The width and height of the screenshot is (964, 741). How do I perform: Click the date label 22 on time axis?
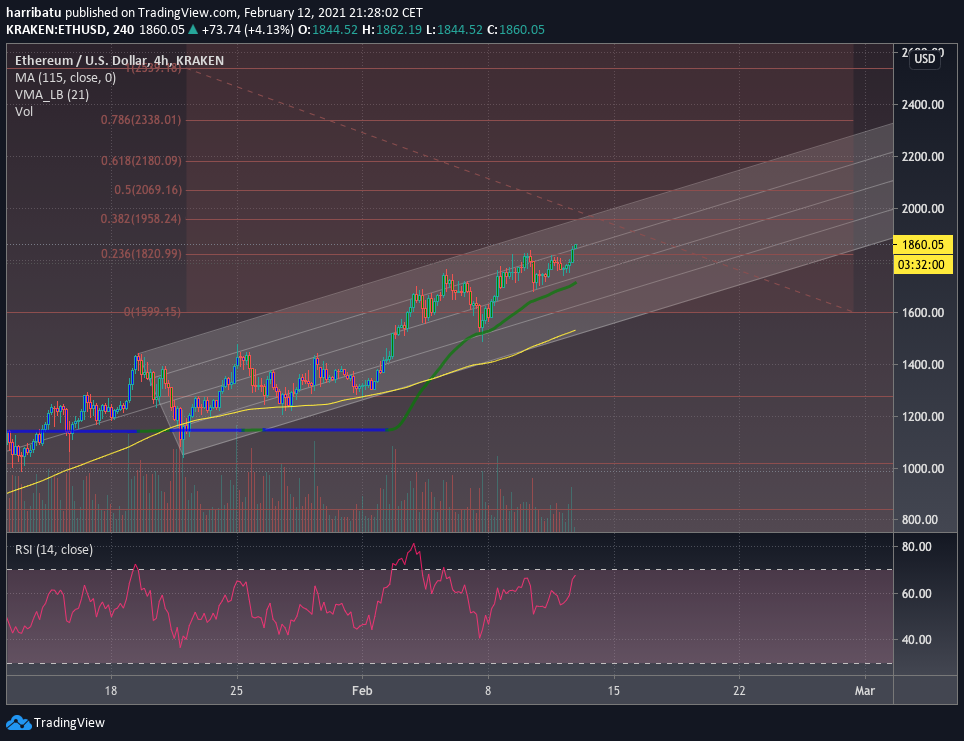tap(739, 691)
